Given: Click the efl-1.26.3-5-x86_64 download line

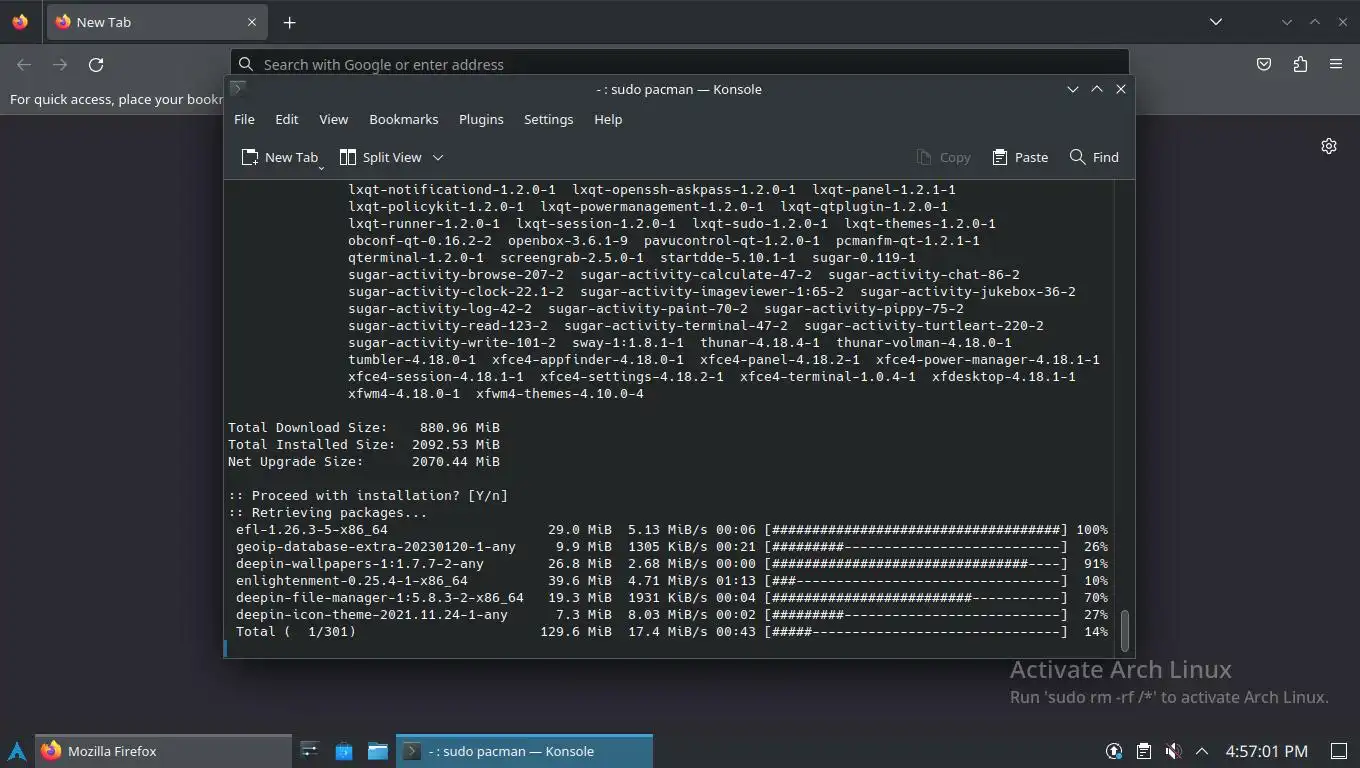Looking at the screenshot, I should (x=672, y=530).
